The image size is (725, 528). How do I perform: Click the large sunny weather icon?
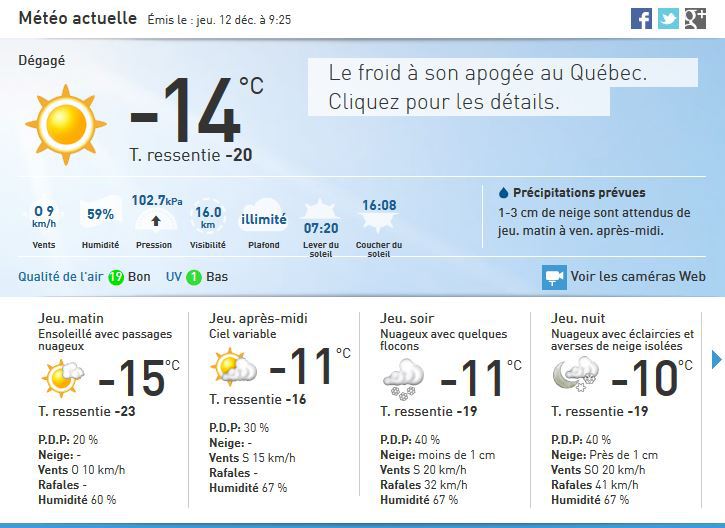(x=65, y=124)
